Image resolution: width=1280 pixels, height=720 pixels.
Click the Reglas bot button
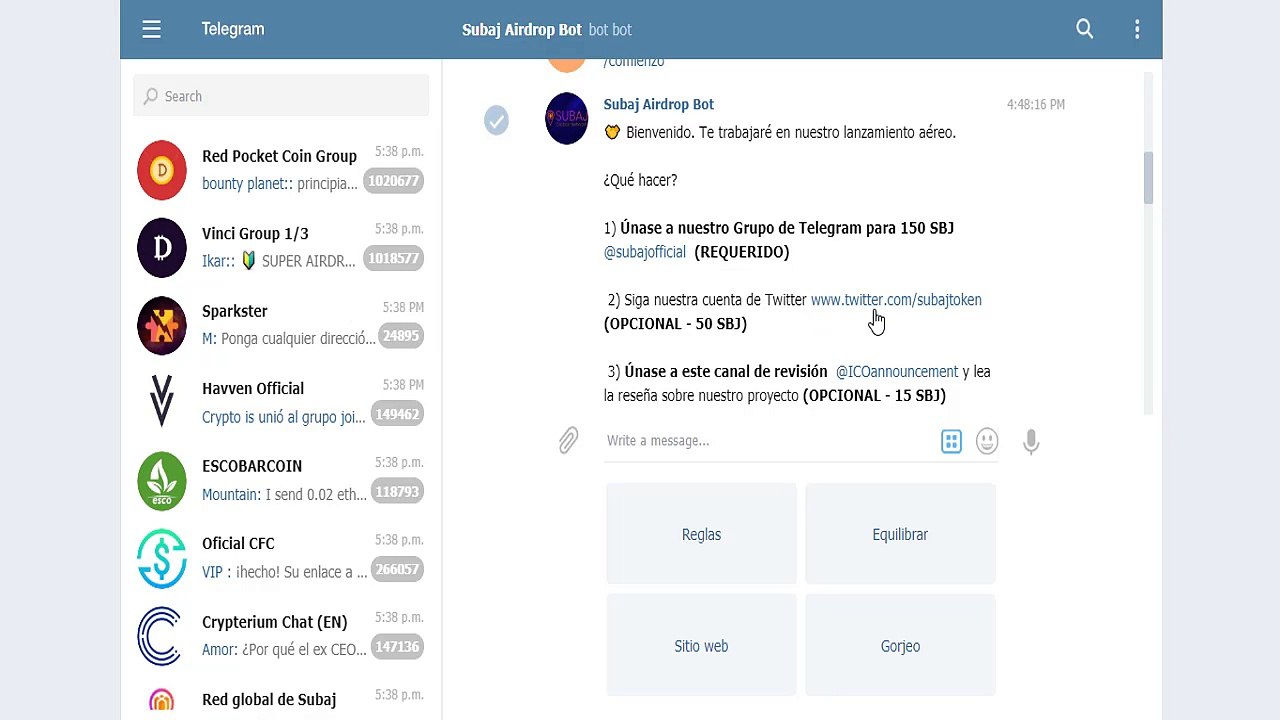point(701,534)
